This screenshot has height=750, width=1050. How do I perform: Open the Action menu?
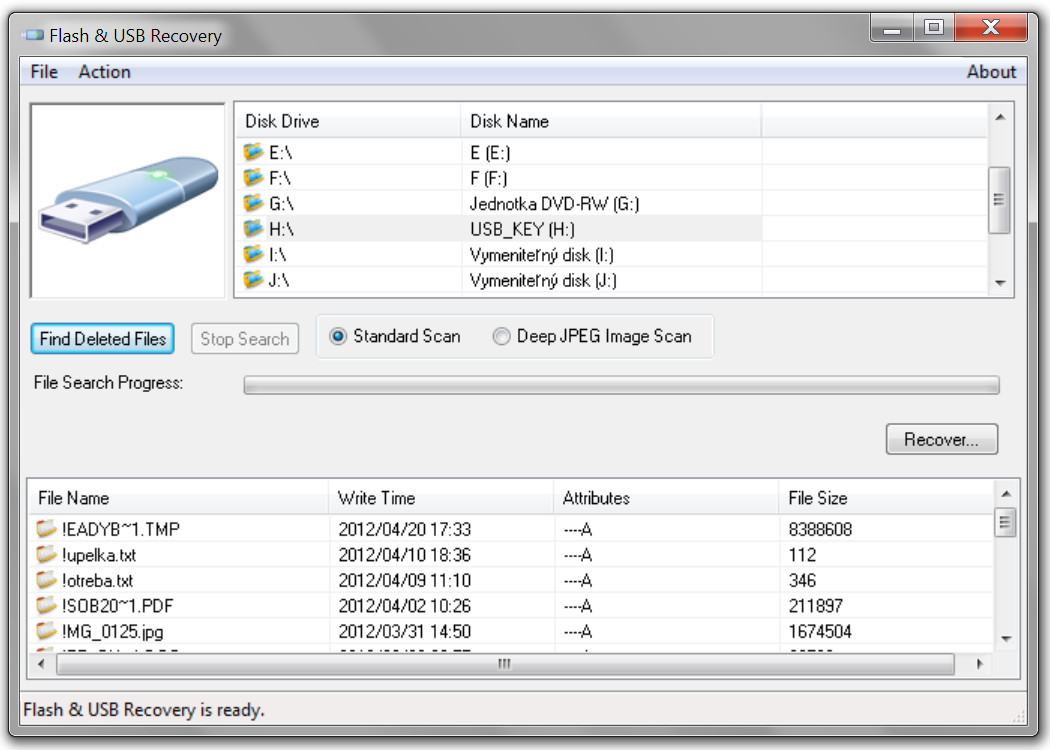(x=104, y=72)
